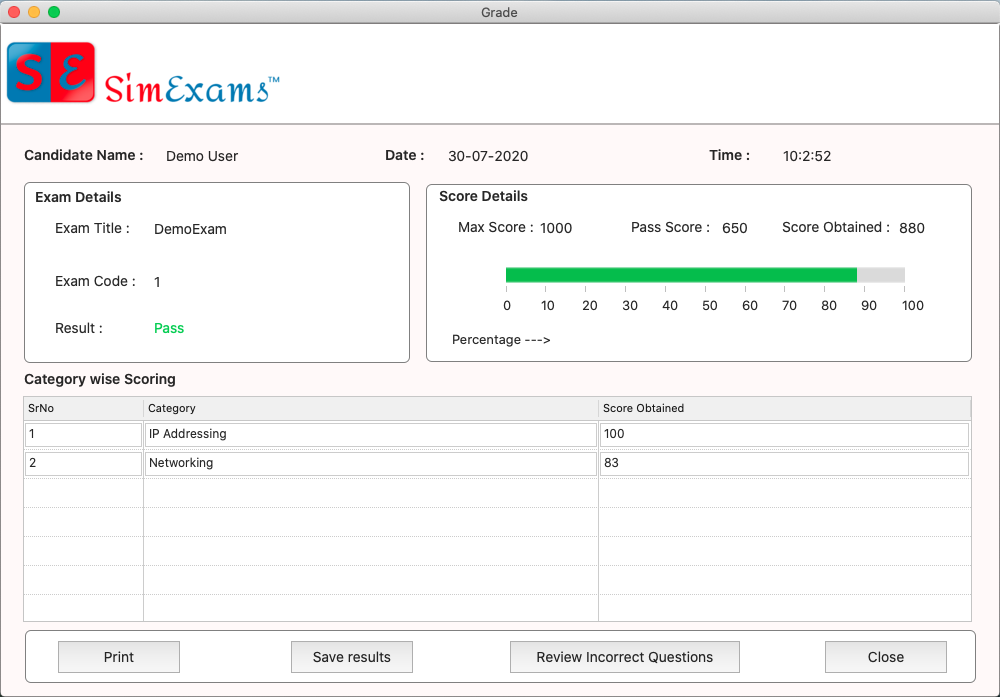The height and width of the screenshot is (697, 1000).
Task: Click the time value 10:2:52
Action: click(x=807, y=156)
